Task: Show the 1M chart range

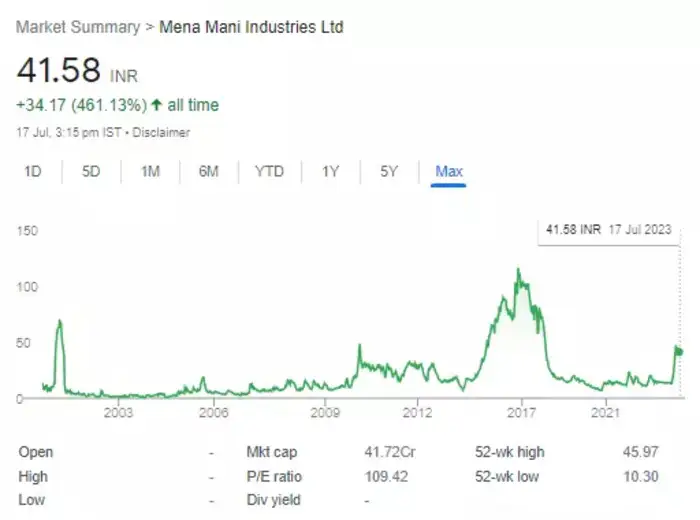Action: coord(150,172)
